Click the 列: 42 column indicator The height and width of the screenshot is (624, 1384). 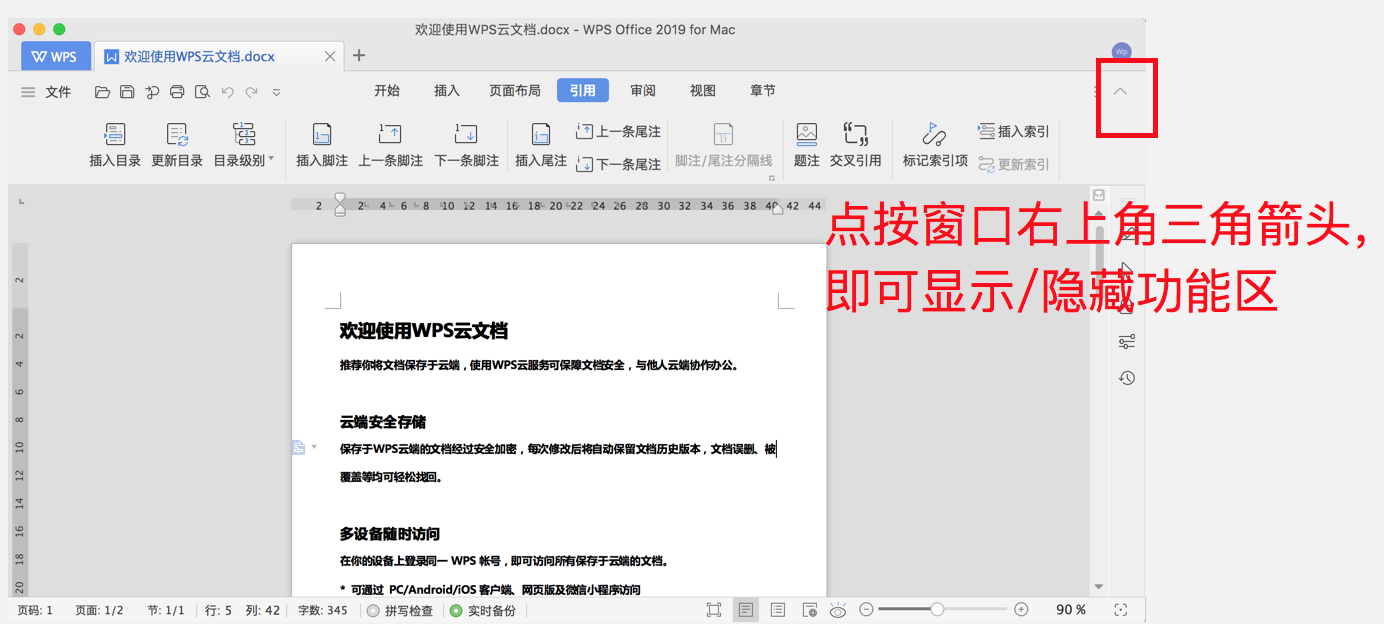coord(262,610)
